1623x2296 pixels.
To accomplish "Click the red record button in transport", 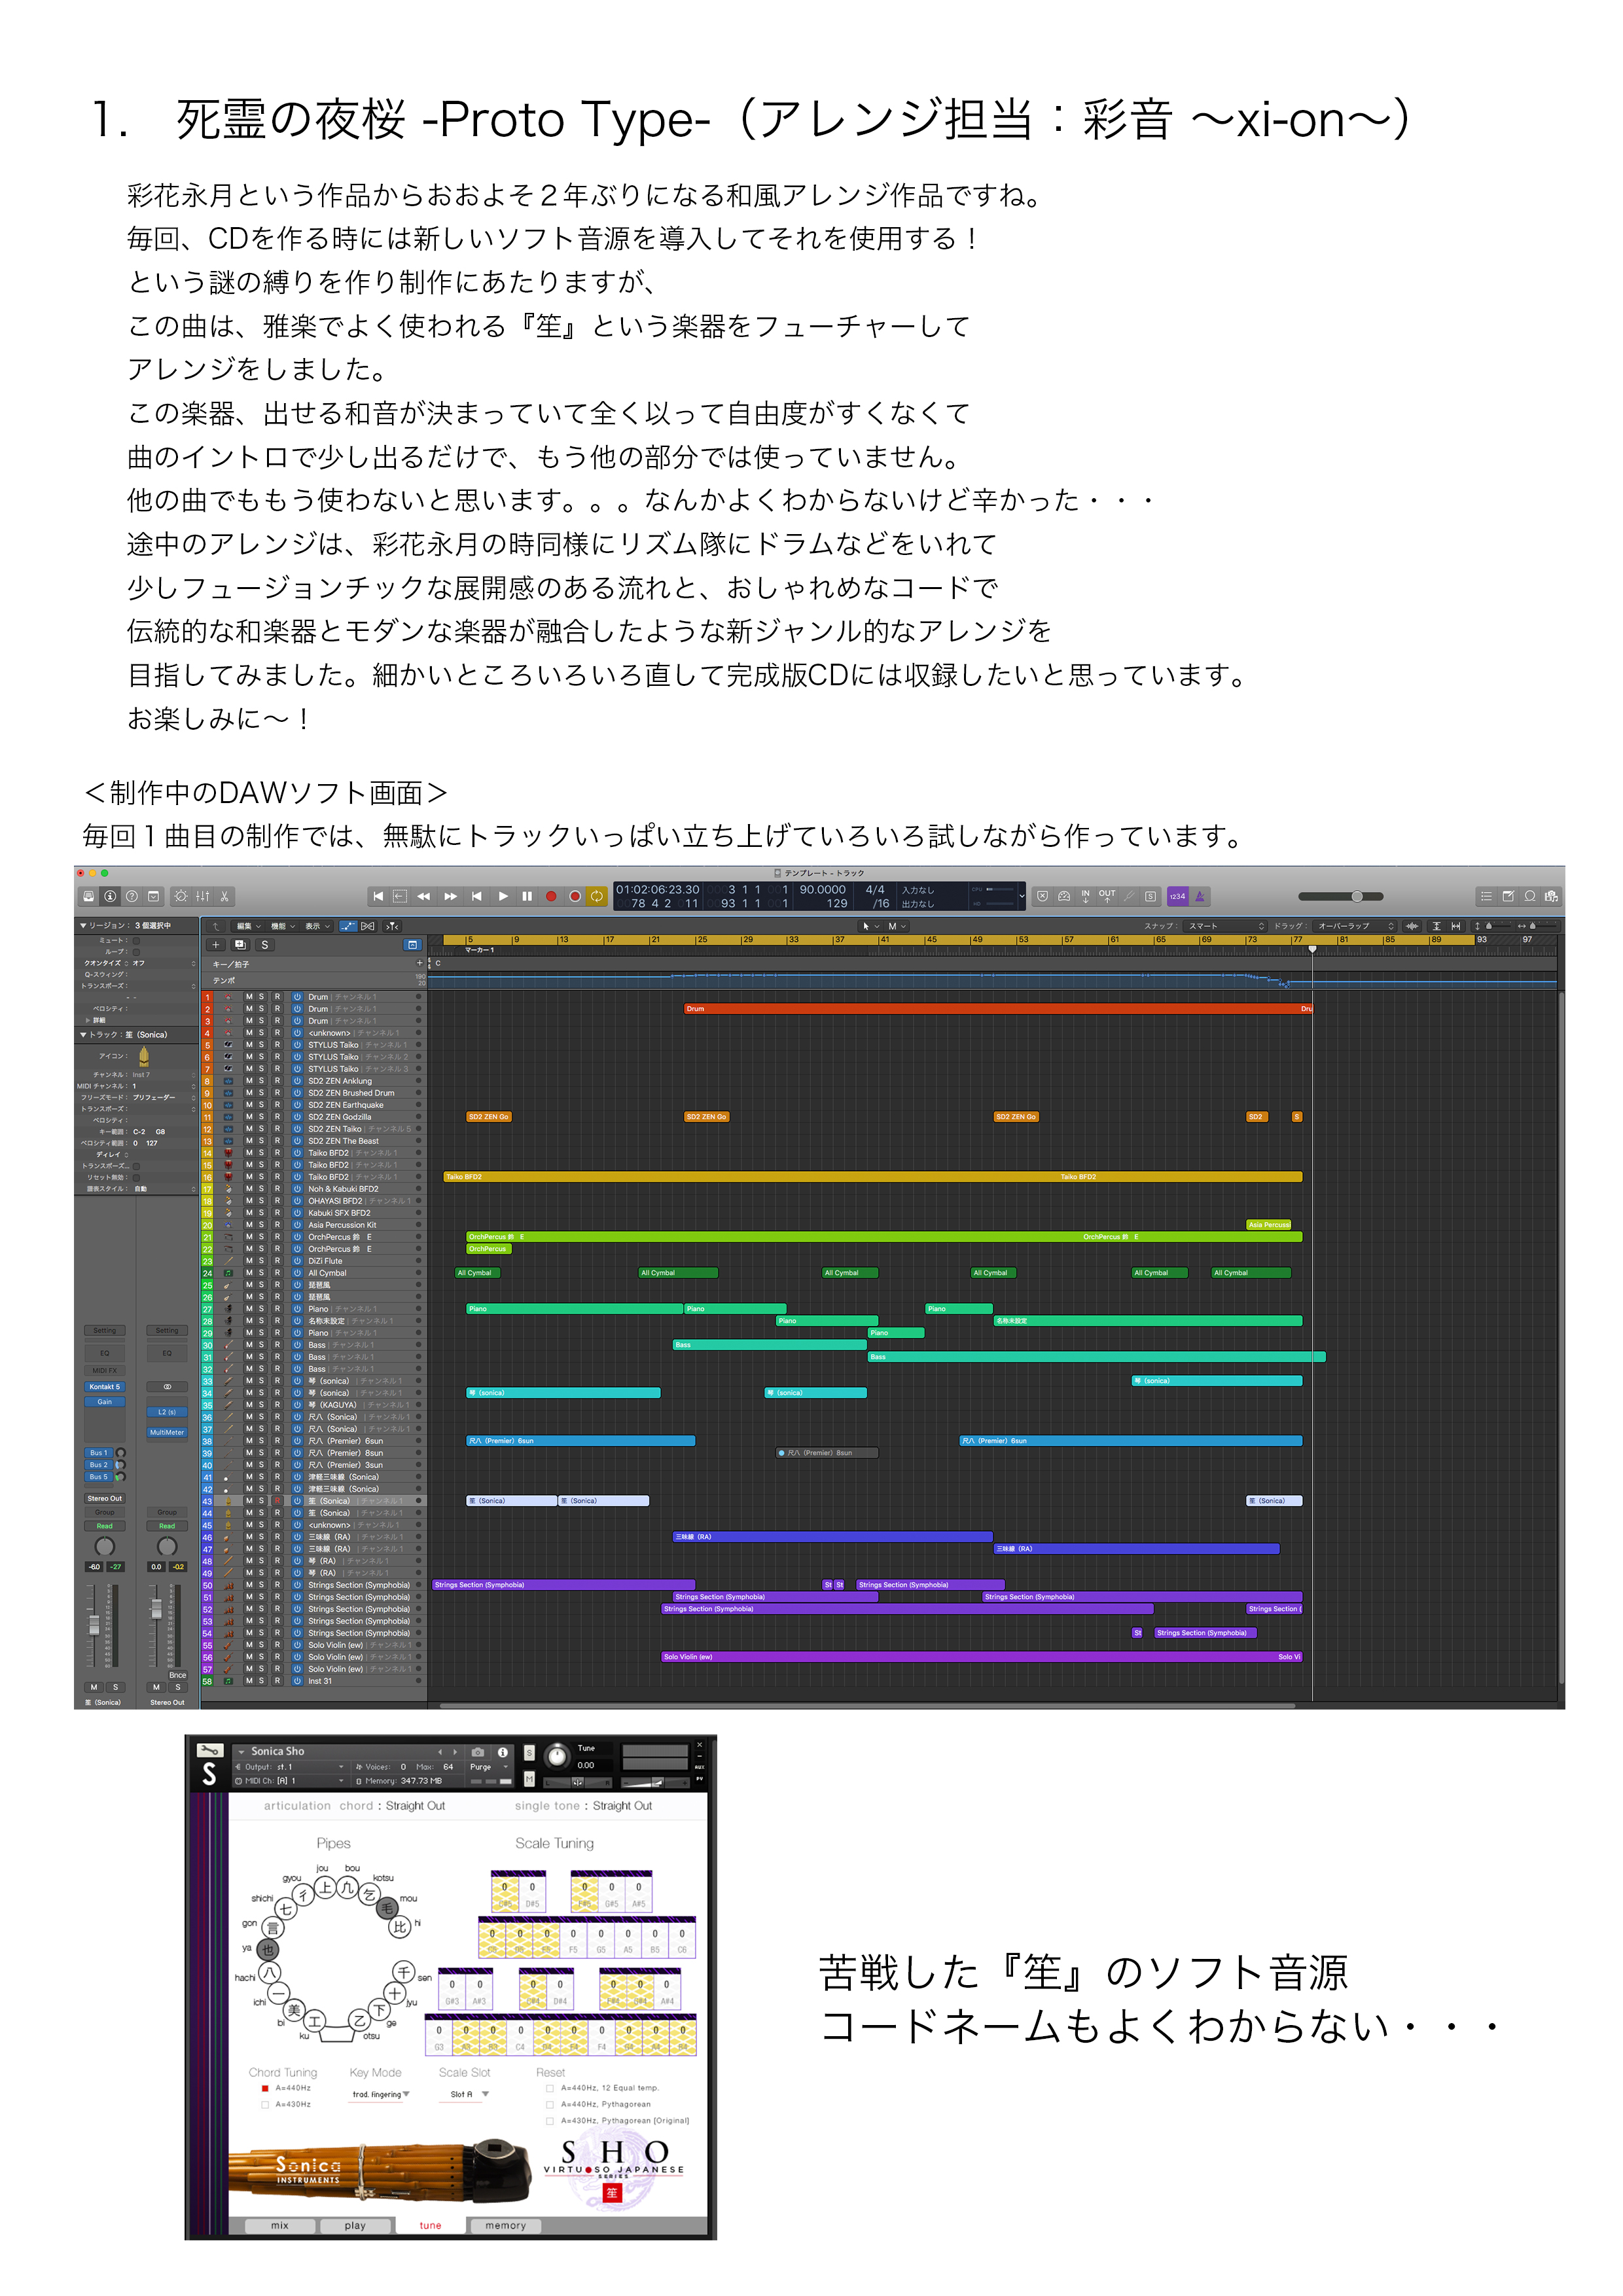I will tap(551, 896).
